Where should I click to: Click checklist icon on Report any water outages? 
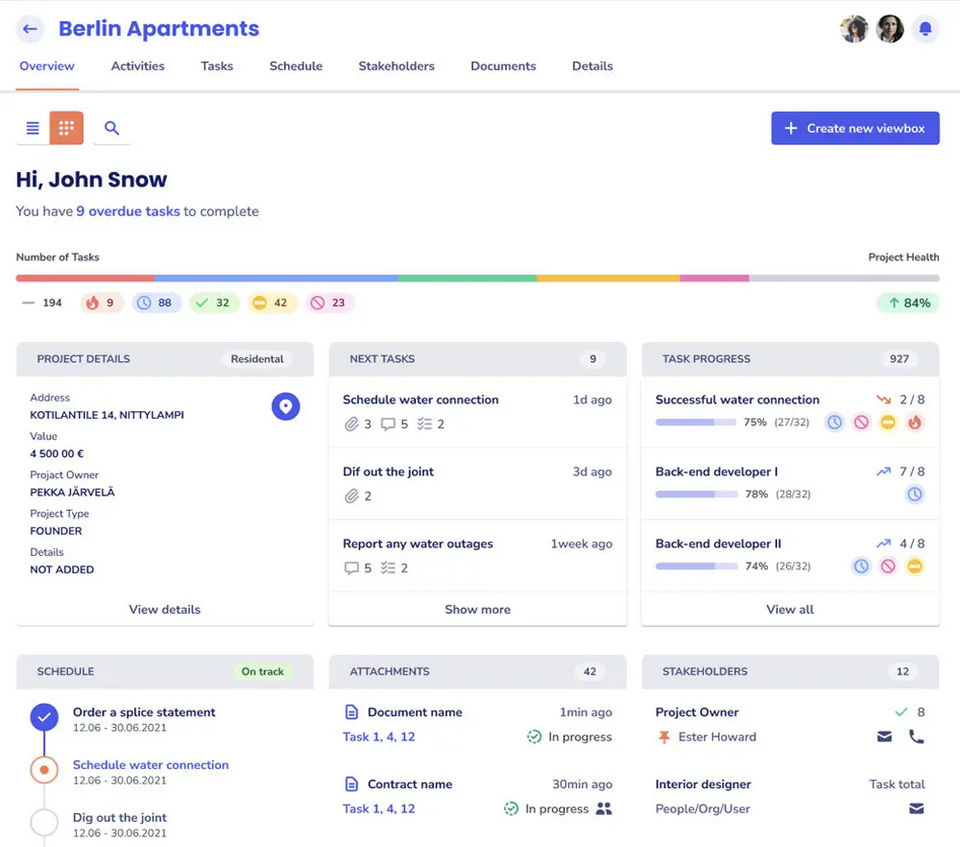pyautogui.click(x=388, y=568)
